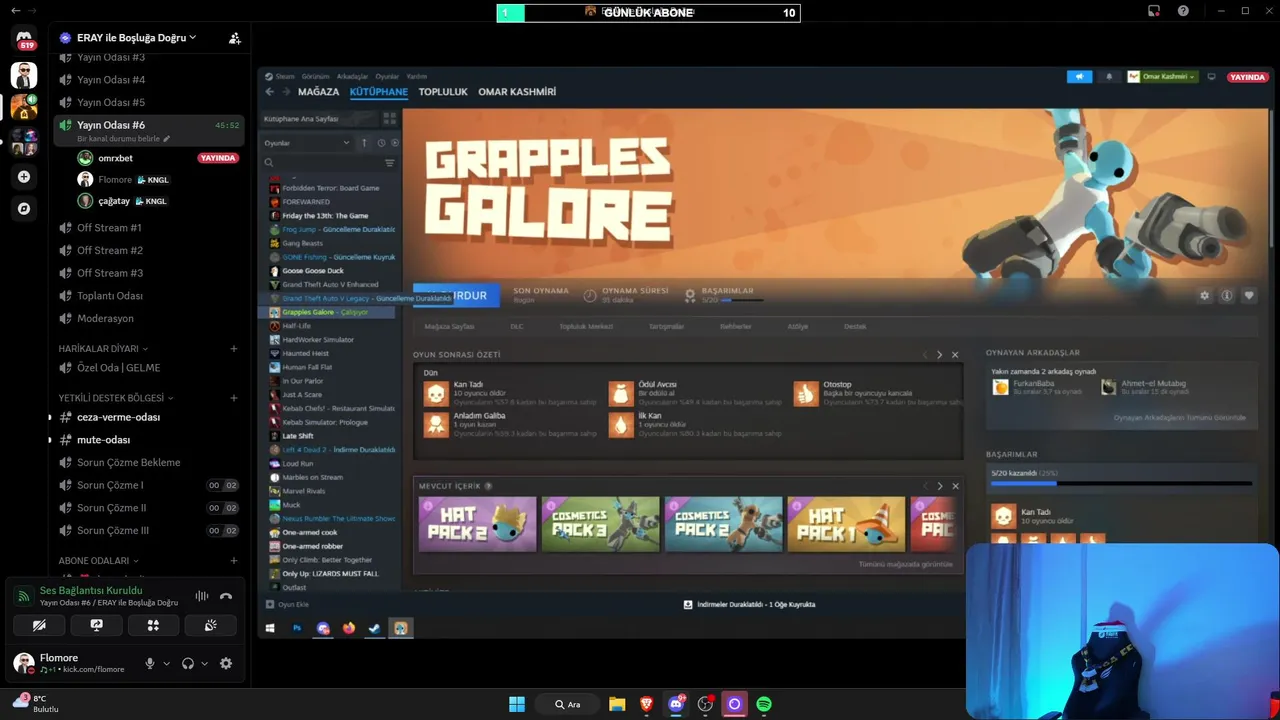Click Ara search box on Windows taskbar
Screen dimensions: 1280x720
[568, 704]
